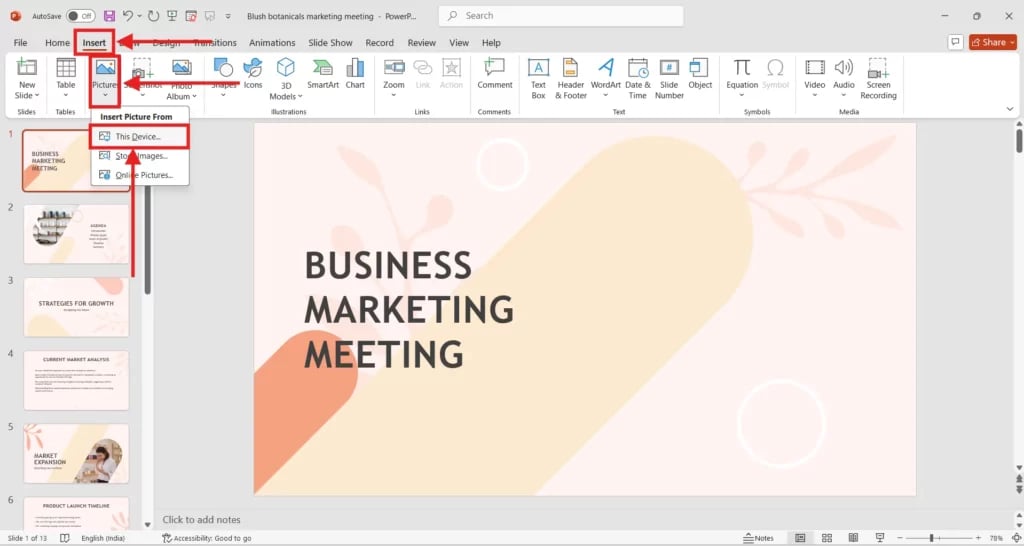Click the Header & Footer icon
This screenshot has height=546, width=1024.
click(x=571, y=69)
